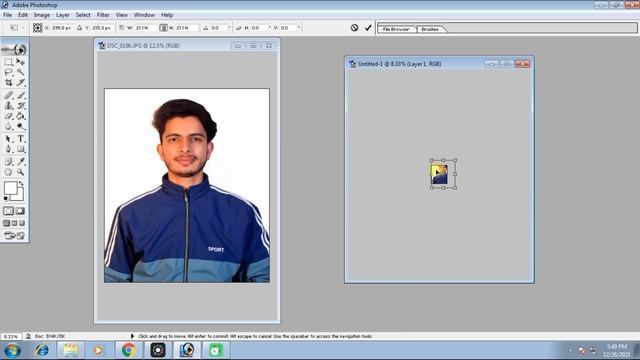Set the background color swatch
This screenshot has width=640, height=360.
pyautogui.click(x=20, y=196)
